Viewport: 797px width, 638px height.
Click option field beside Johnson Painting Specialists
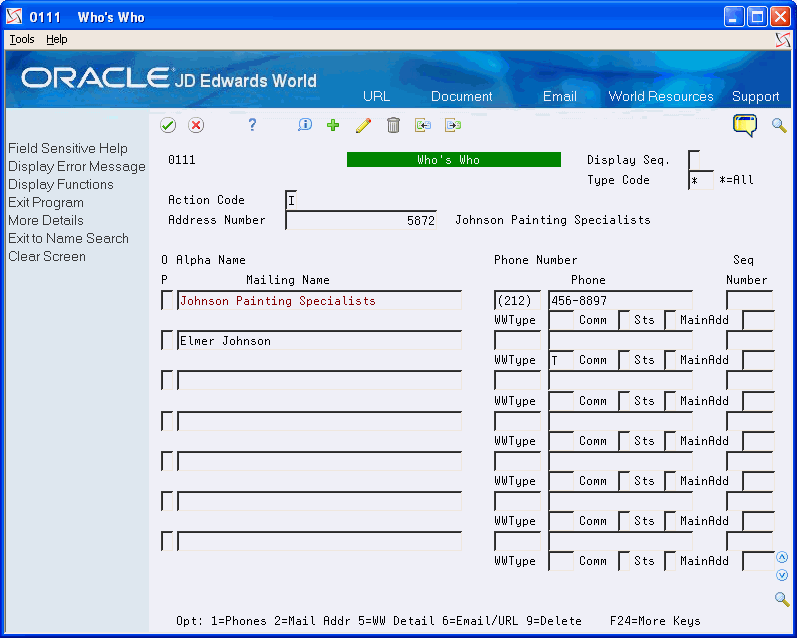pos(167,300)
